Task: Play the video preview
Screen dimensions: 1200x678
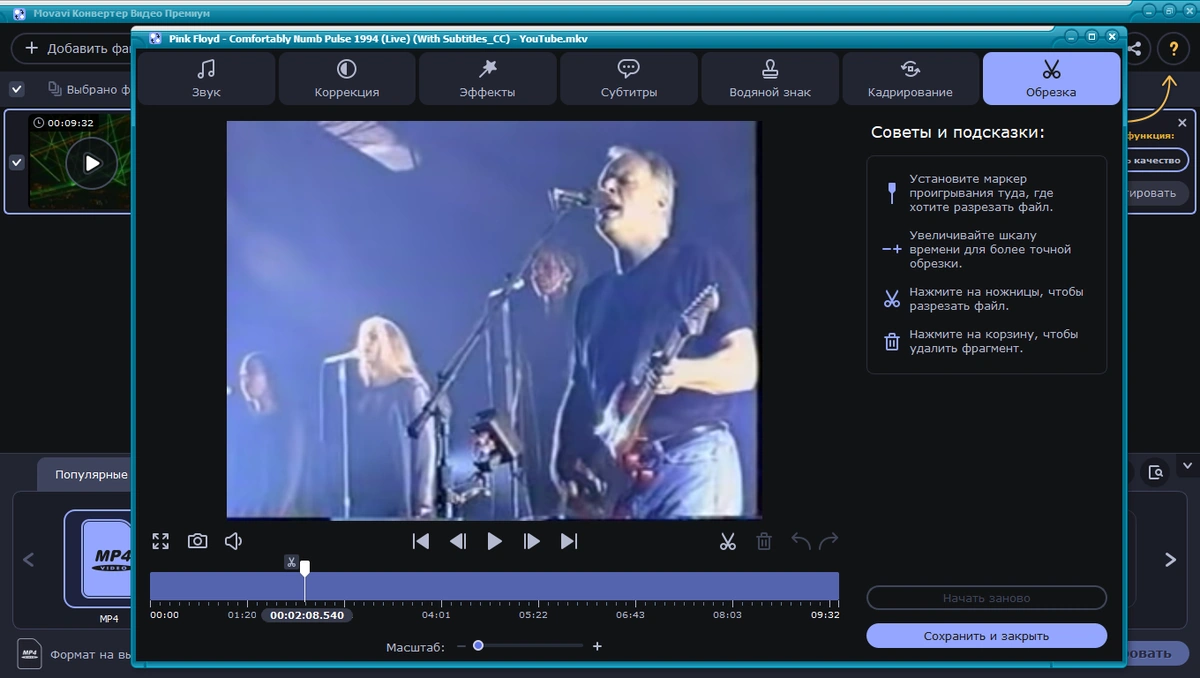Action: pyautogui.click(x=494, y=541)
